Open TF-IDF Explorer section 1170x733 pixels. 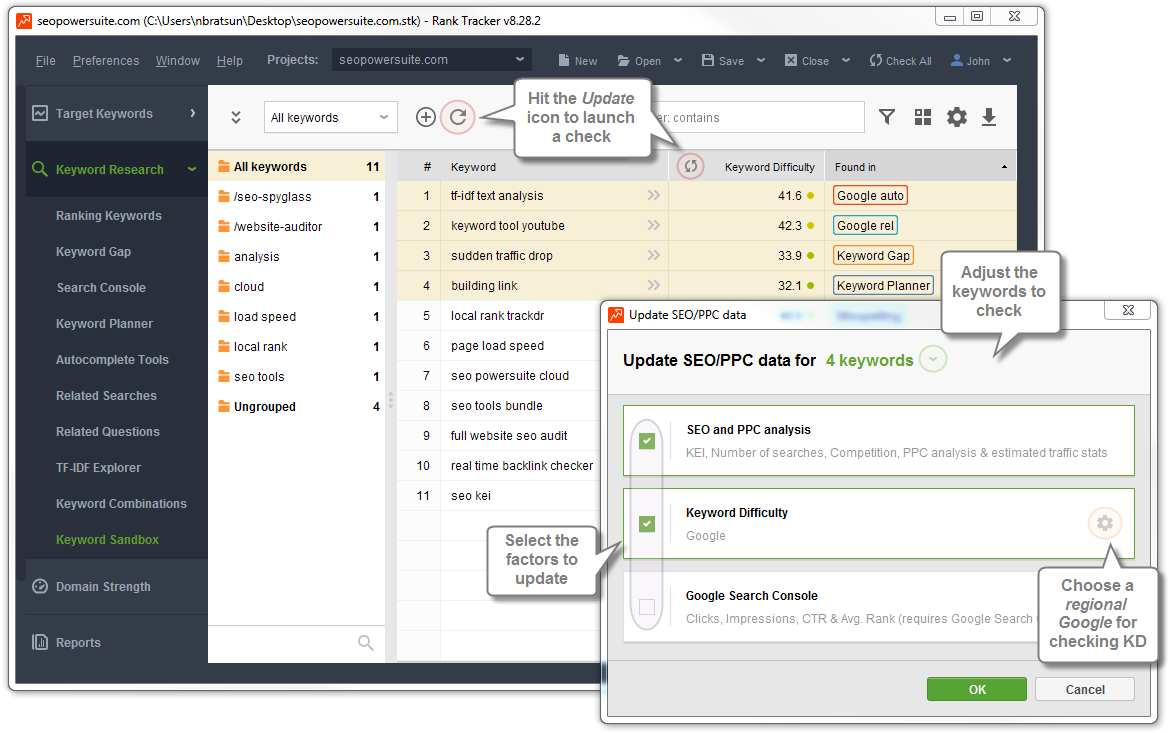pyautogui.click(x=98, y=467)
